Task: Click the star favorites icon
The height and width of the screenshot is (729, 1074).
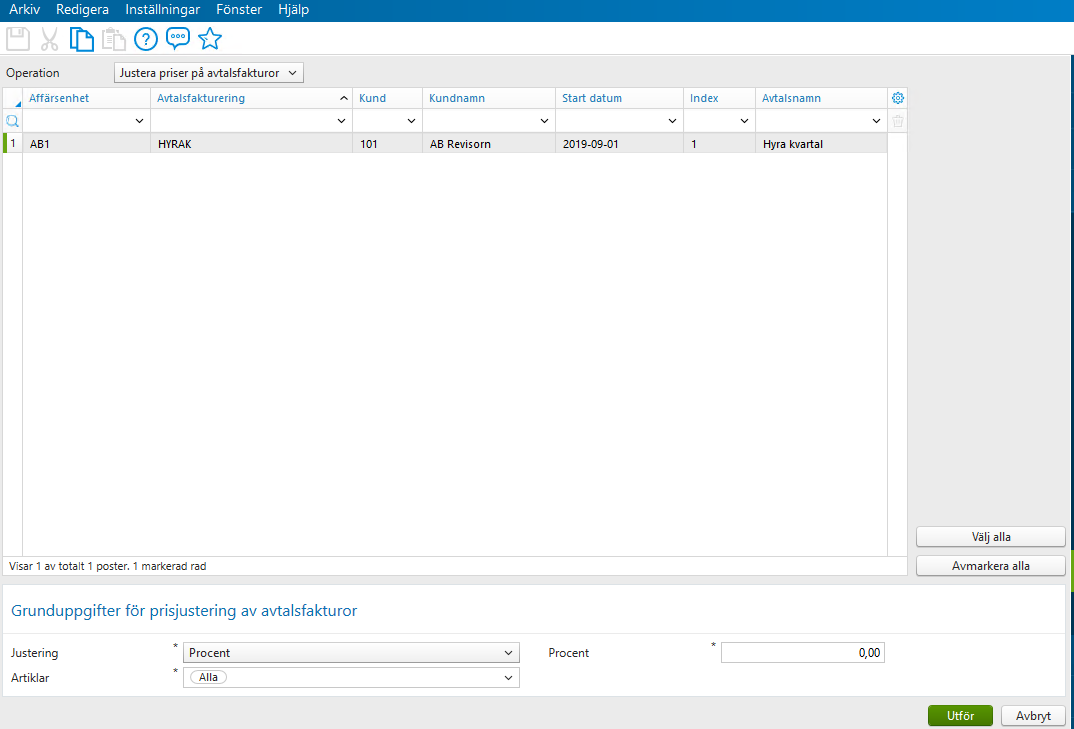Action: pyautogui.click(x=210, y=38)
